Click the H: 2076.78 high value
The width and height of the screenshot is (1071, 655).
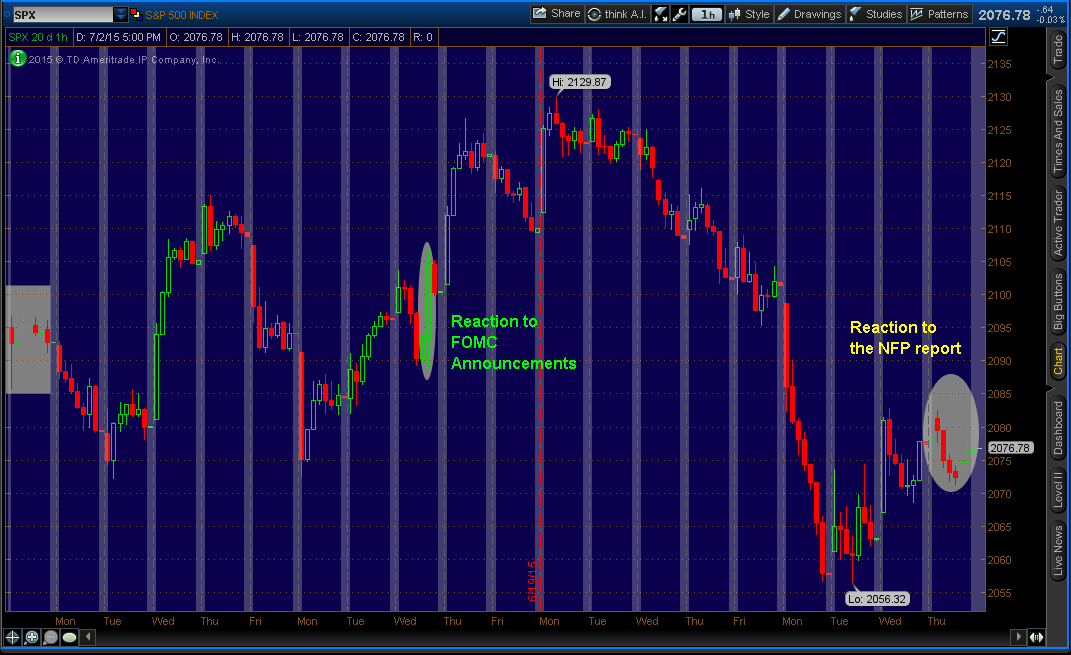click(258, 37)
